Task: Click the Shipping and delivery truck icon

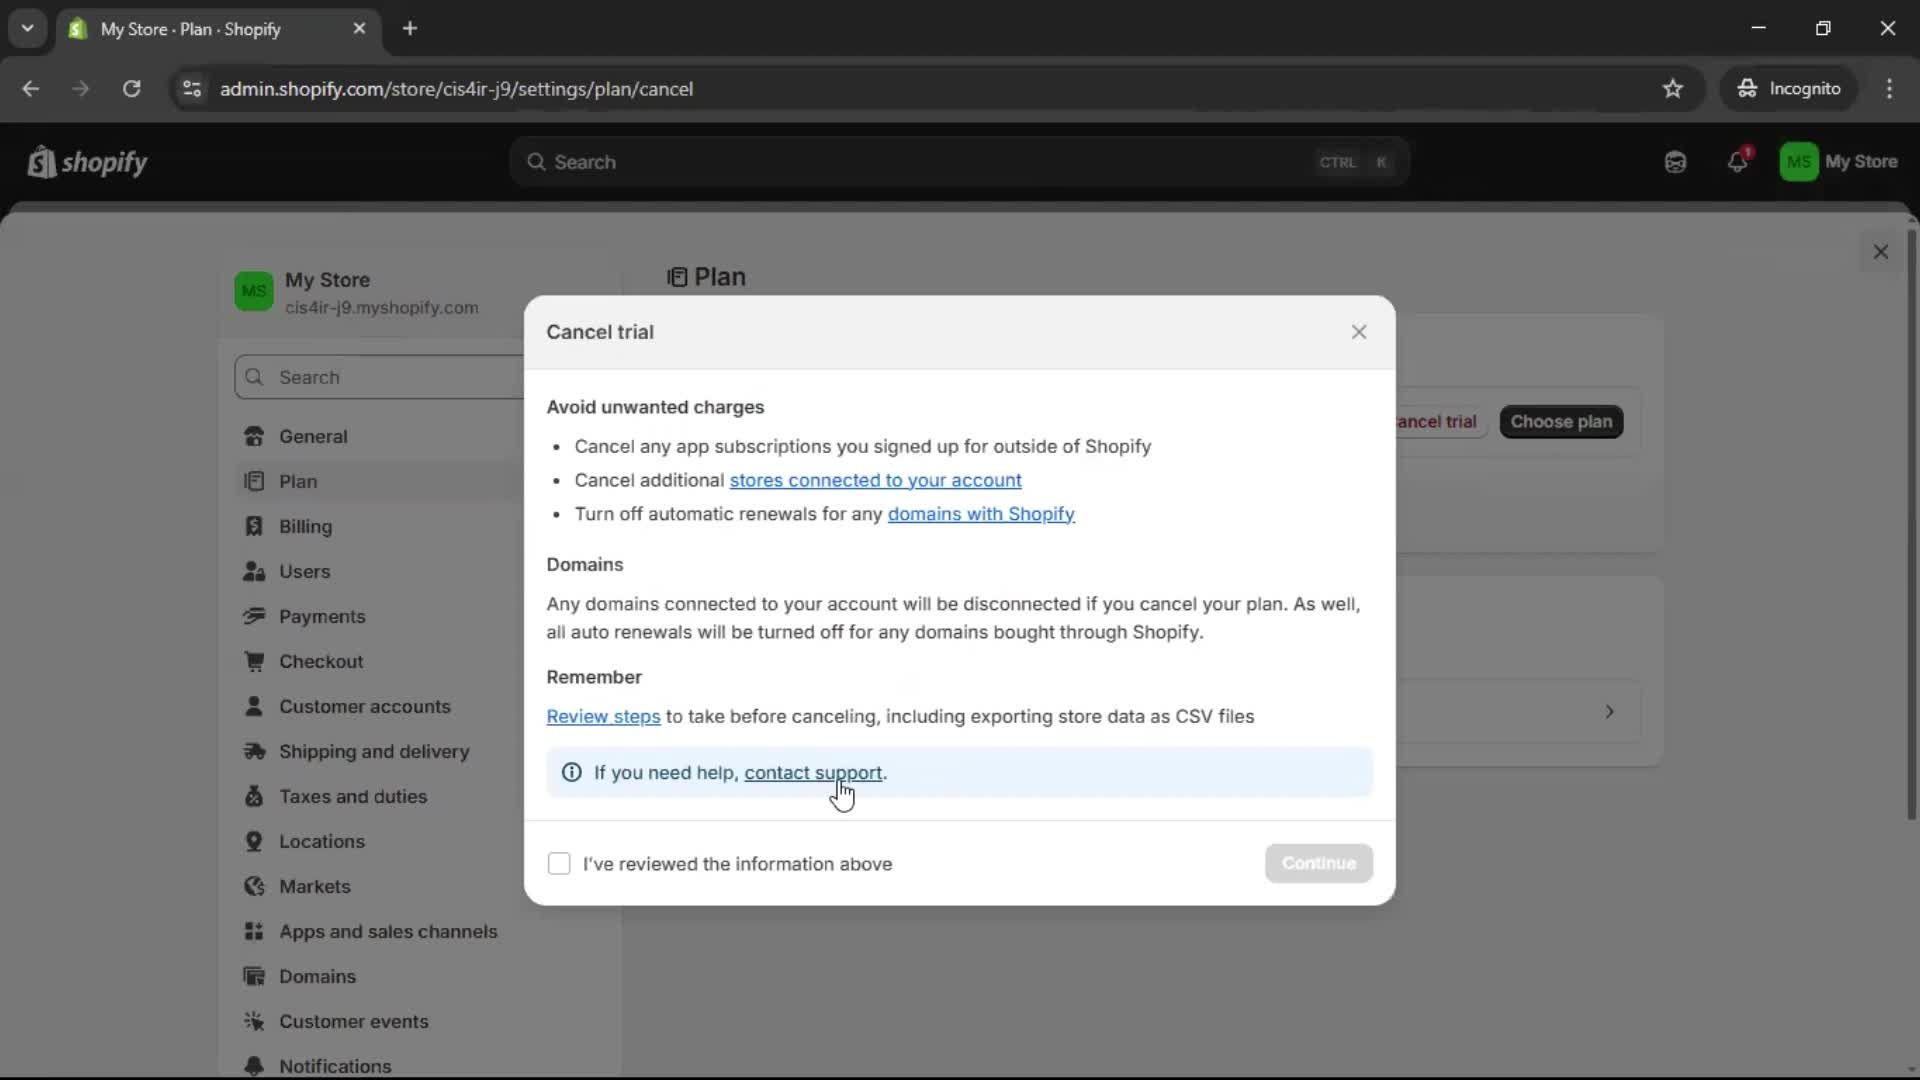Action: pos(254,752)
